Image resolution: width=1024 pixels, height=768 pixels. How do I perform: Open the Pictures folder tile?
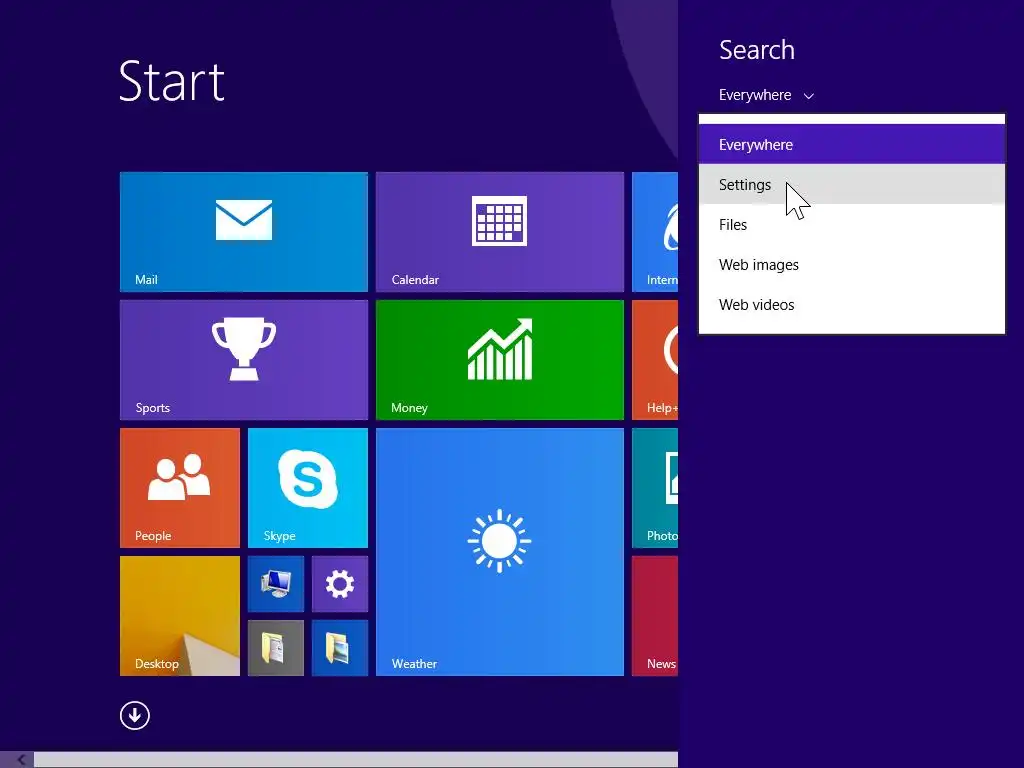coord(340,648)
